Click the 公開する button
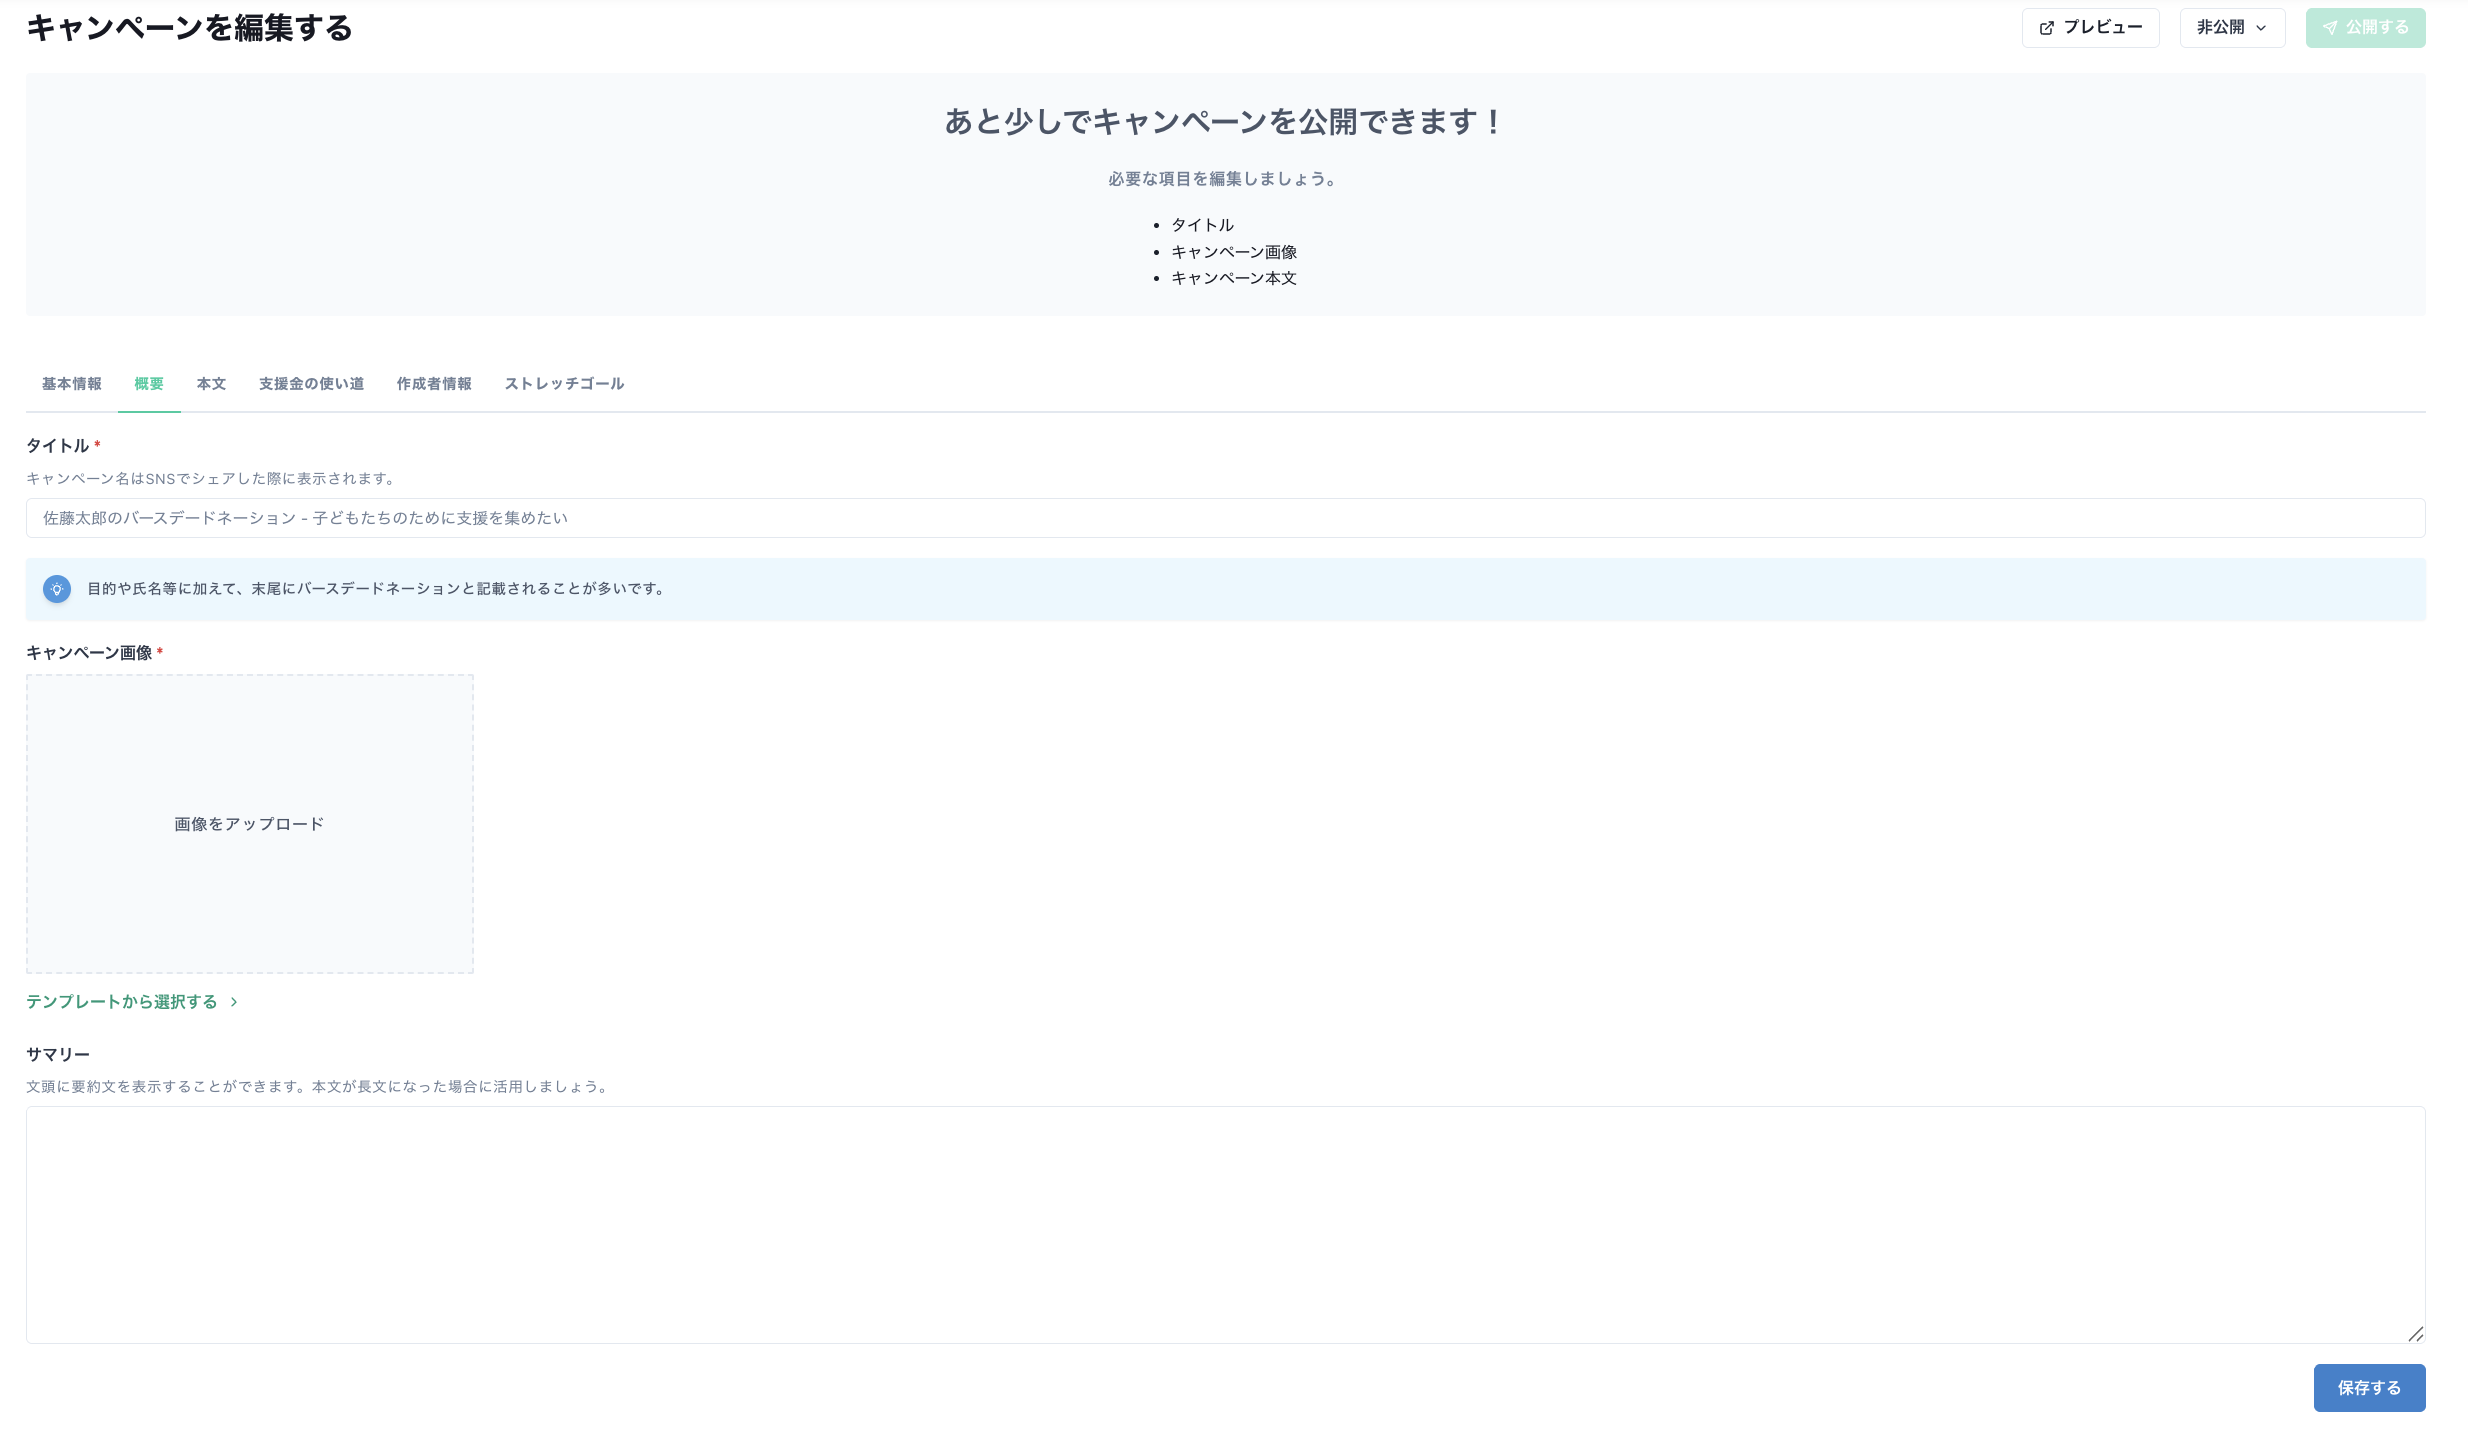Viewport: 2468px width, 1438px height. (x=2365, y=27)
